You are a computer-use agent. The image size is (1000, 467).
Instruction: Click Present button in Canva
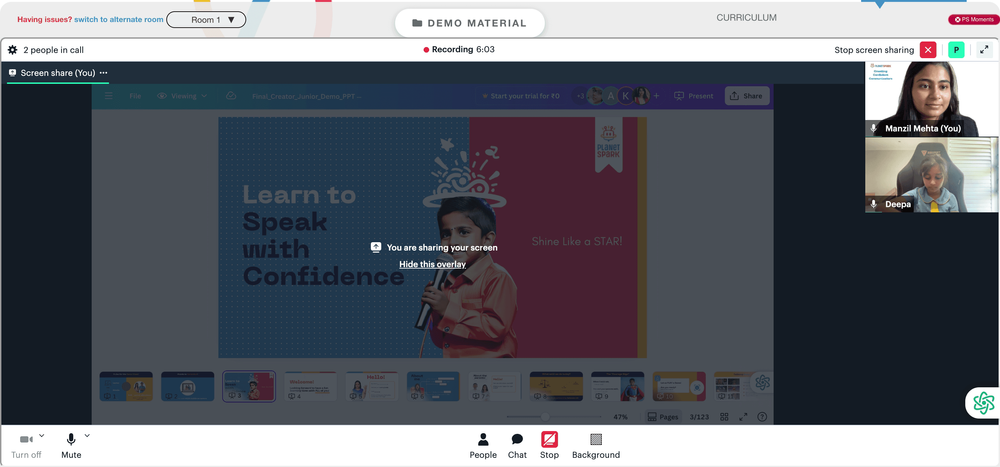(x=694, y=96)
